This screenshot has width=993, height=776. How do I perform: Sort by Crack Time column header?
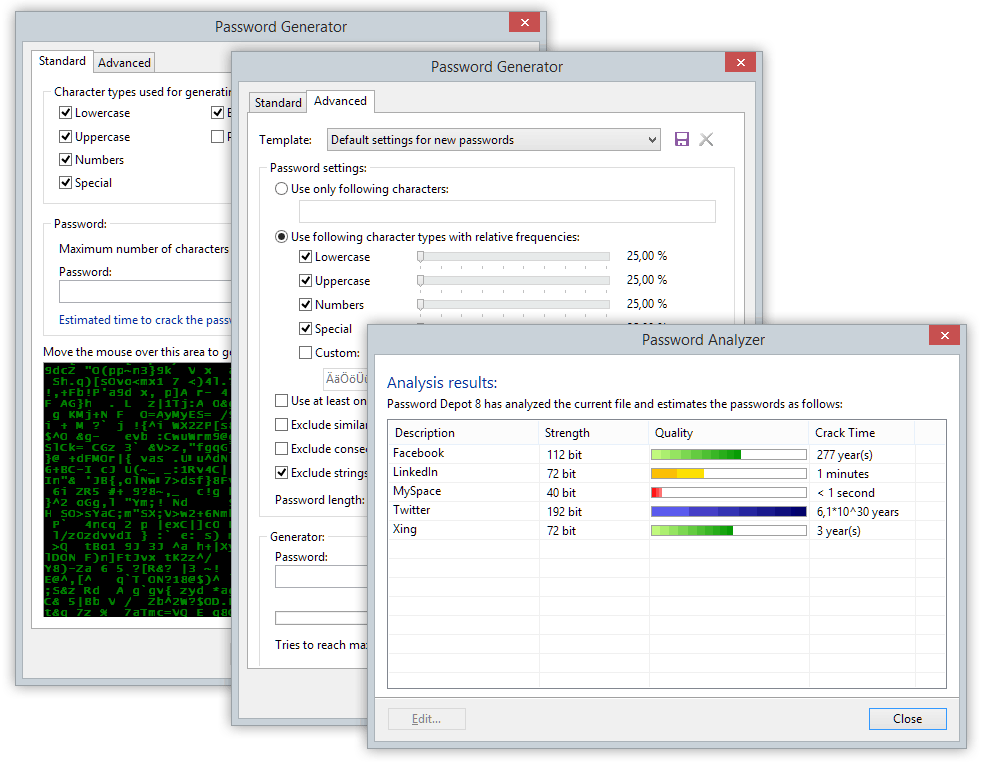tap(862, 433)
